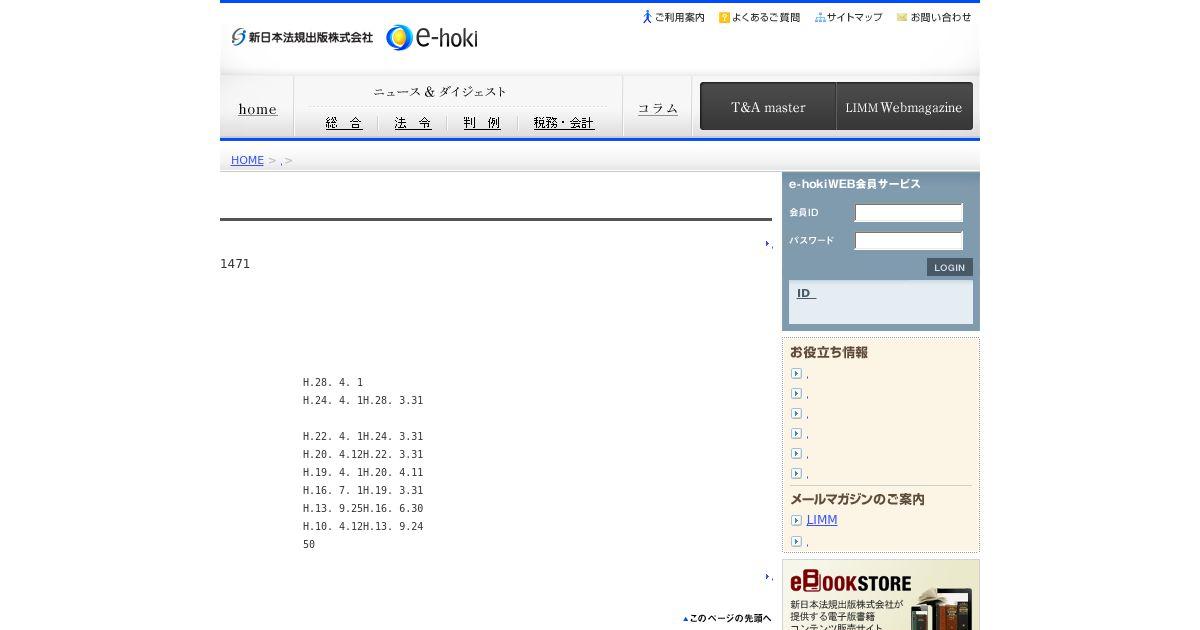Click the e-hoki logo
The image size is (1200, 630).
click(x=432, y=37)
